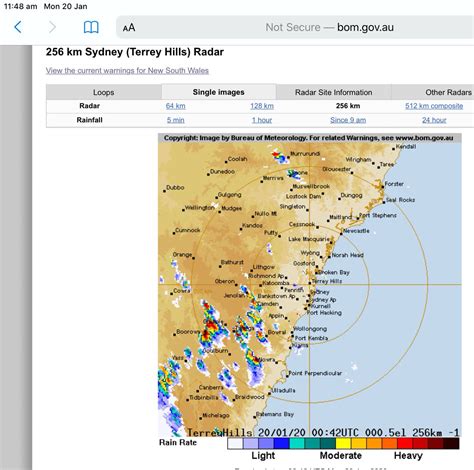This screenshot has width=474, height=470.
Task: Click Bathurst on the radar map
Action: [x=232, y=263]
